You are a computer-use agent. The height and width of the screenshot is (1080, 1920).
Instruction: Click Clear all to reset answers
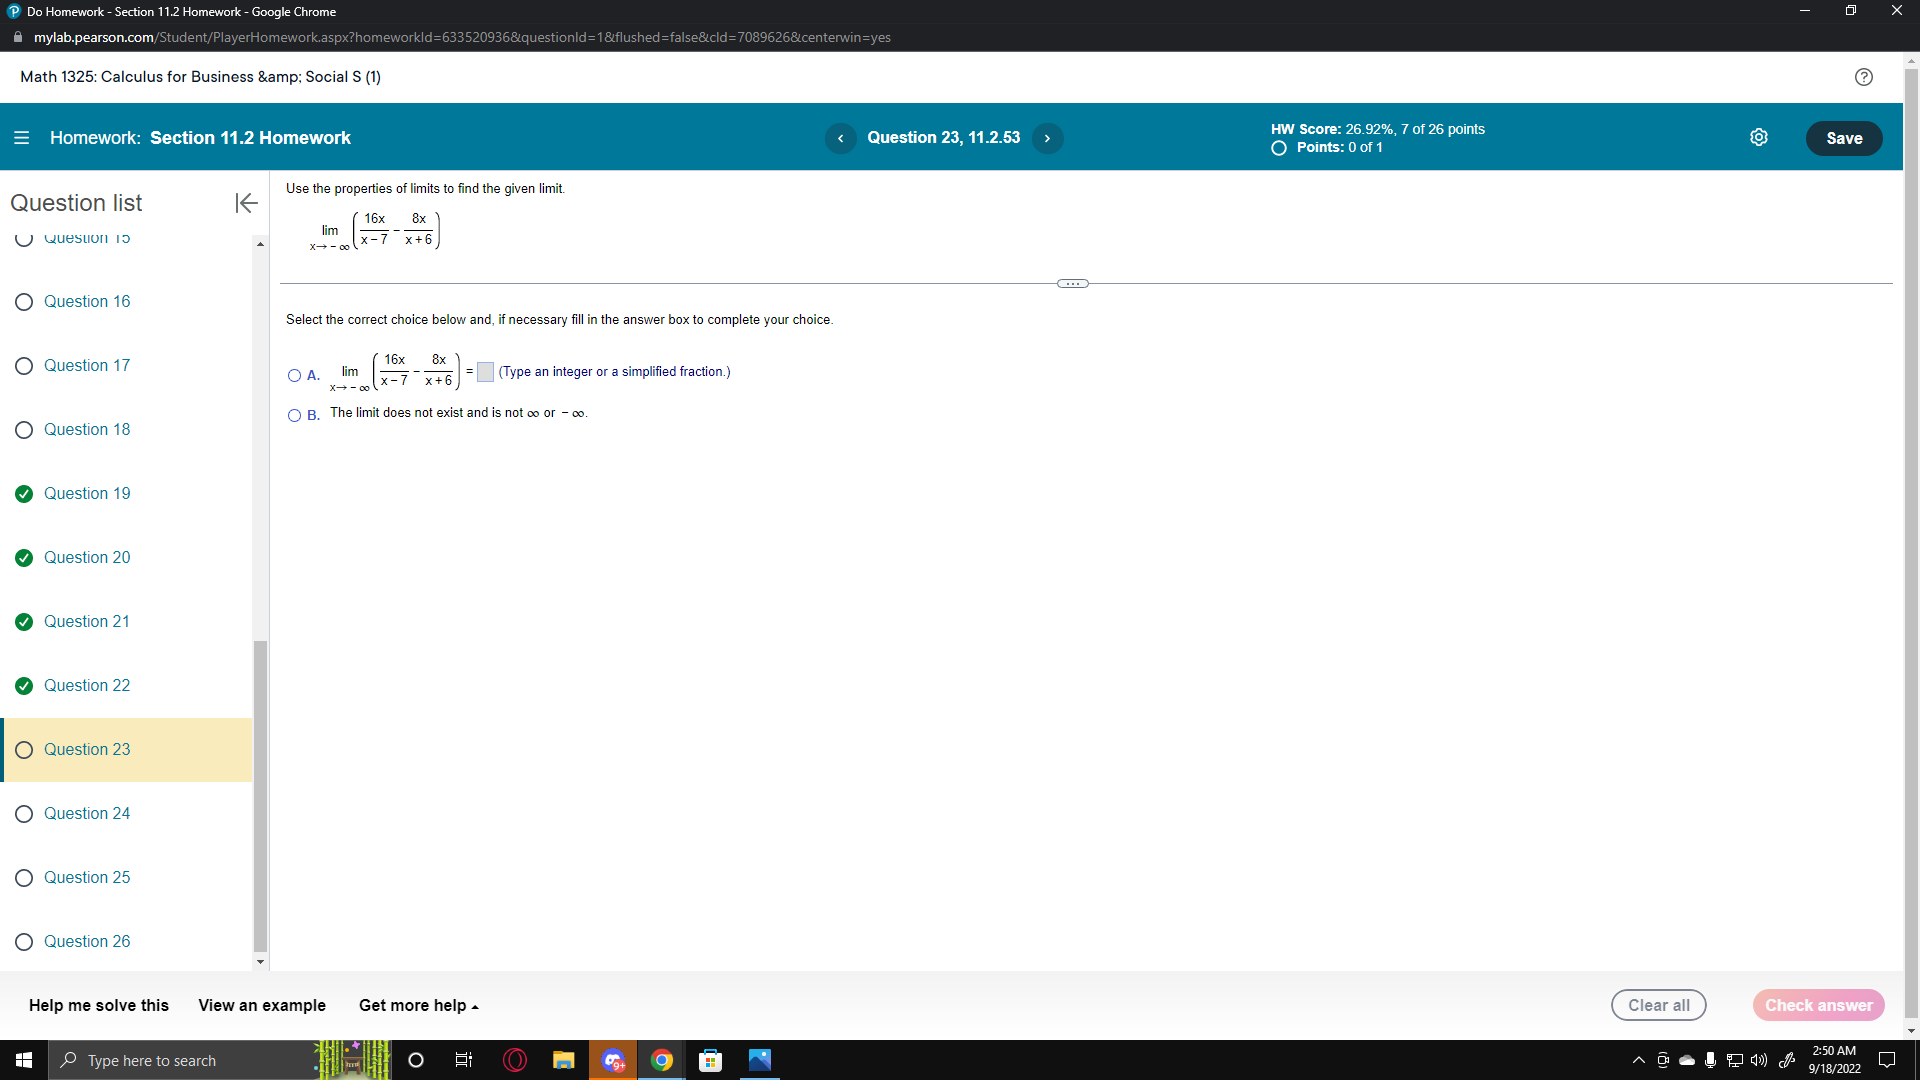1658,1005
